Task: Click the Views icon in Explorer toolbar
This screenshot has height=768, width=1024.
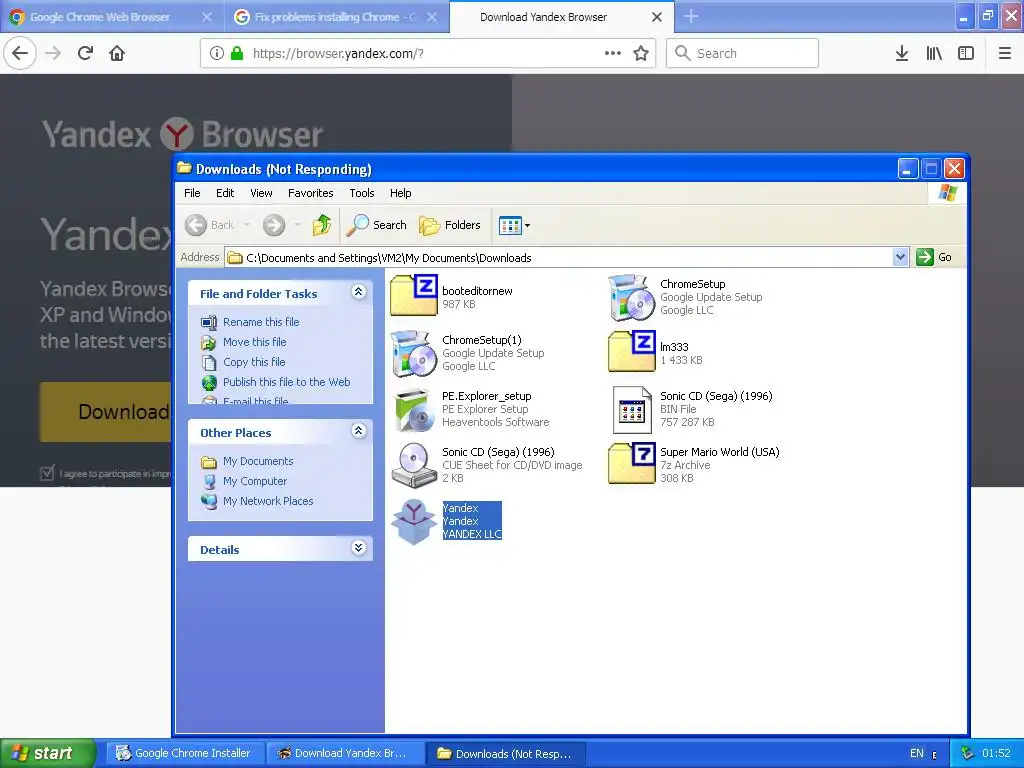Action: 509,226
